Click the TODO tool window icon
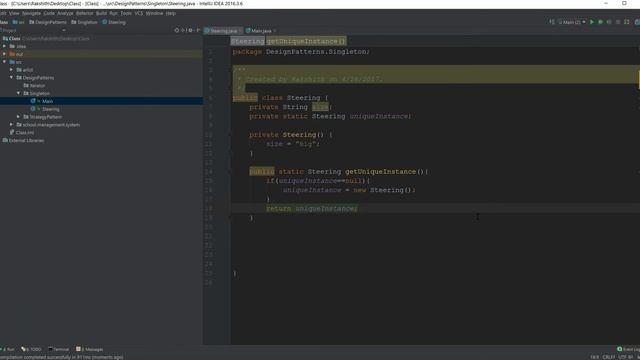This screenshot has height=360, width=640. coord(24,349)
